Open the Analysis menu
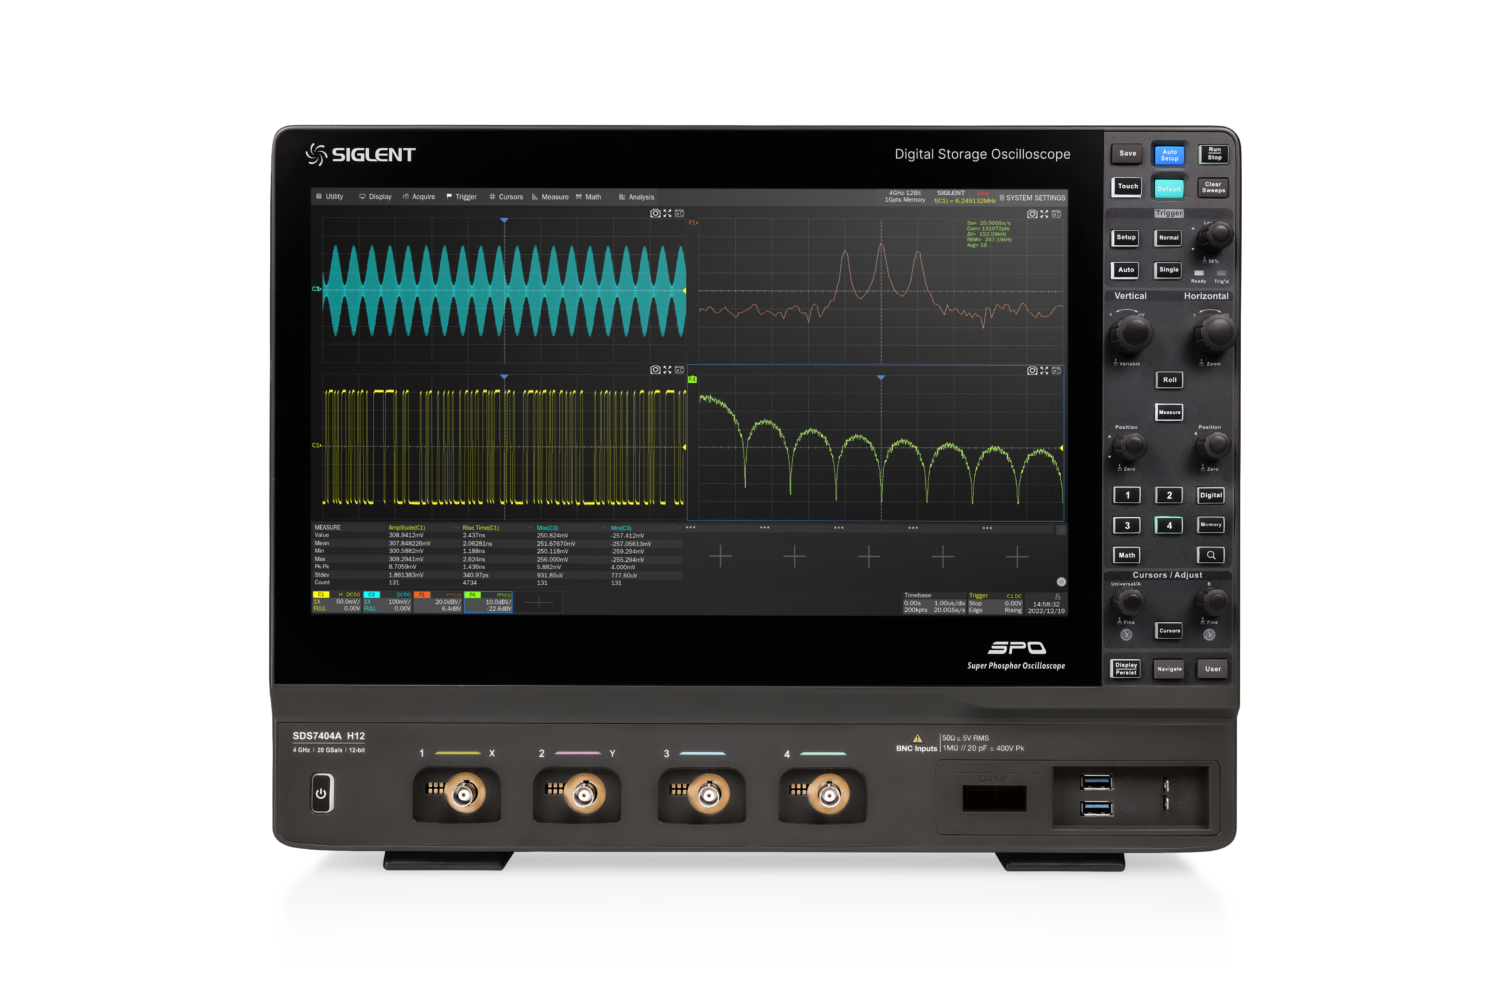The height and width of the screenshot is (1000, 1500). click(638, 196)
